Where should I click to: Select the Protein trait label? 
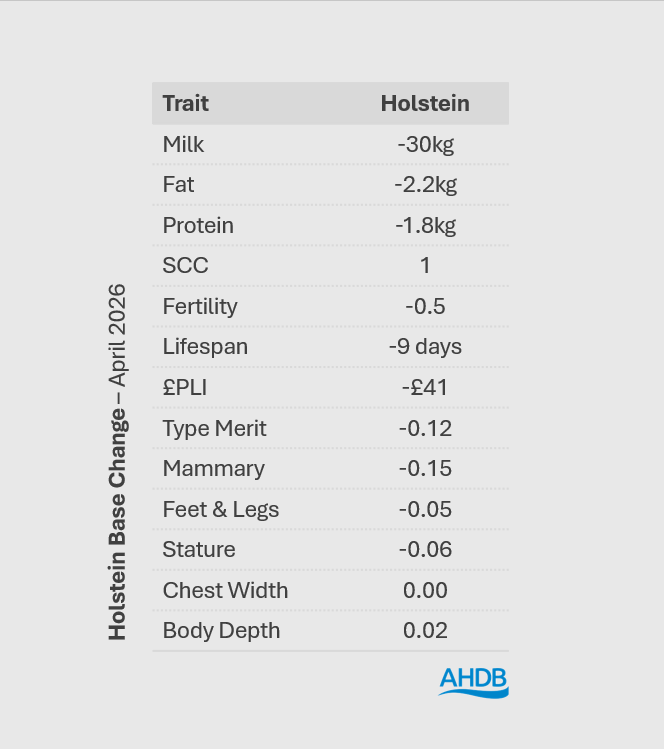(x=198, y=225)
